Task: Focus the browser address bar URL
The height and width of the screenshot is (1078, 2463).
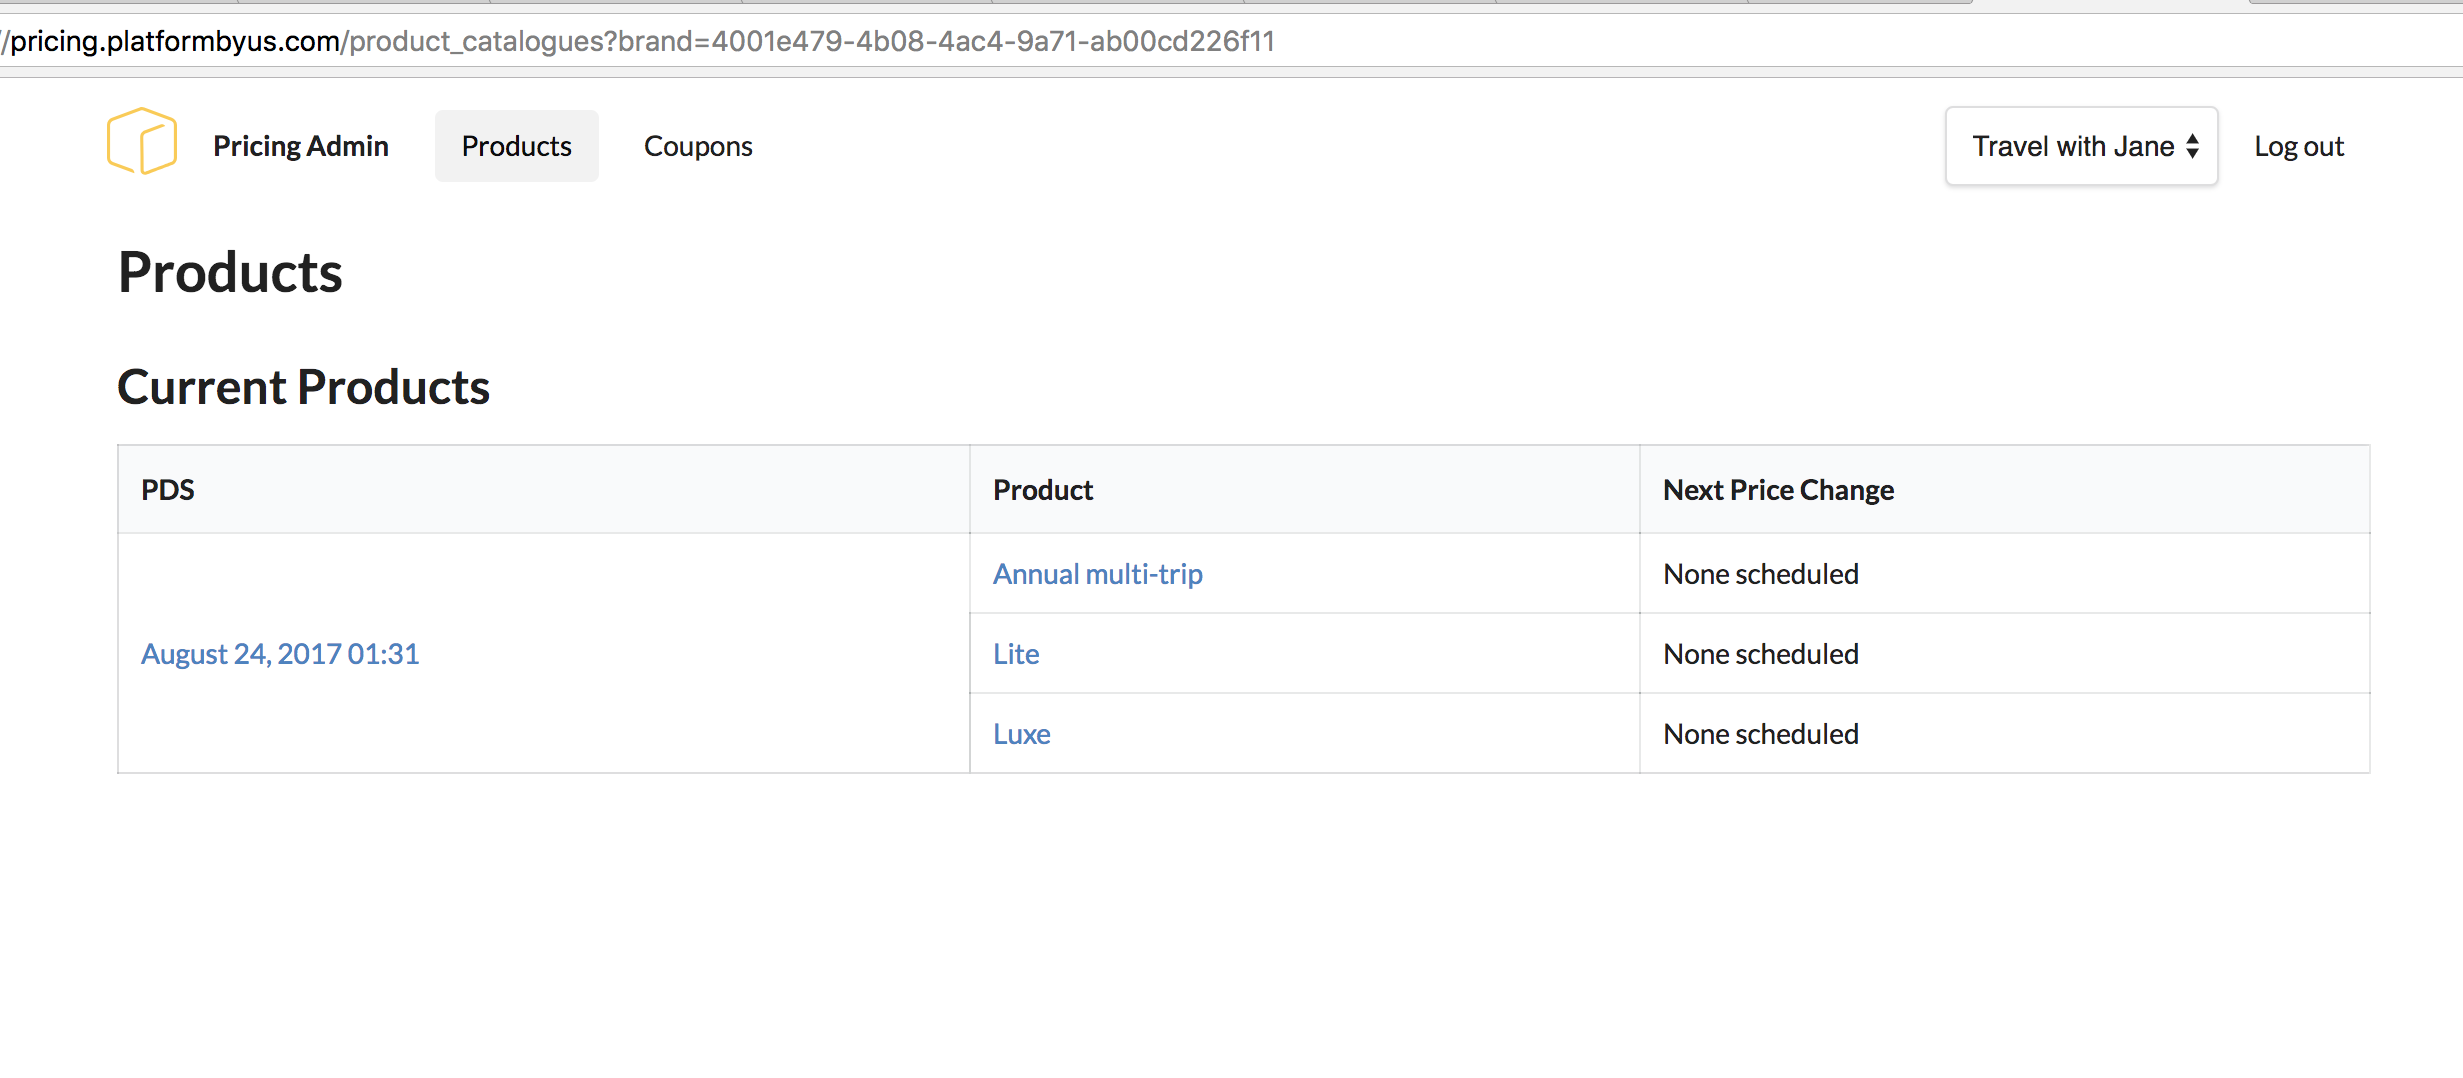Action: click(640, 41)
